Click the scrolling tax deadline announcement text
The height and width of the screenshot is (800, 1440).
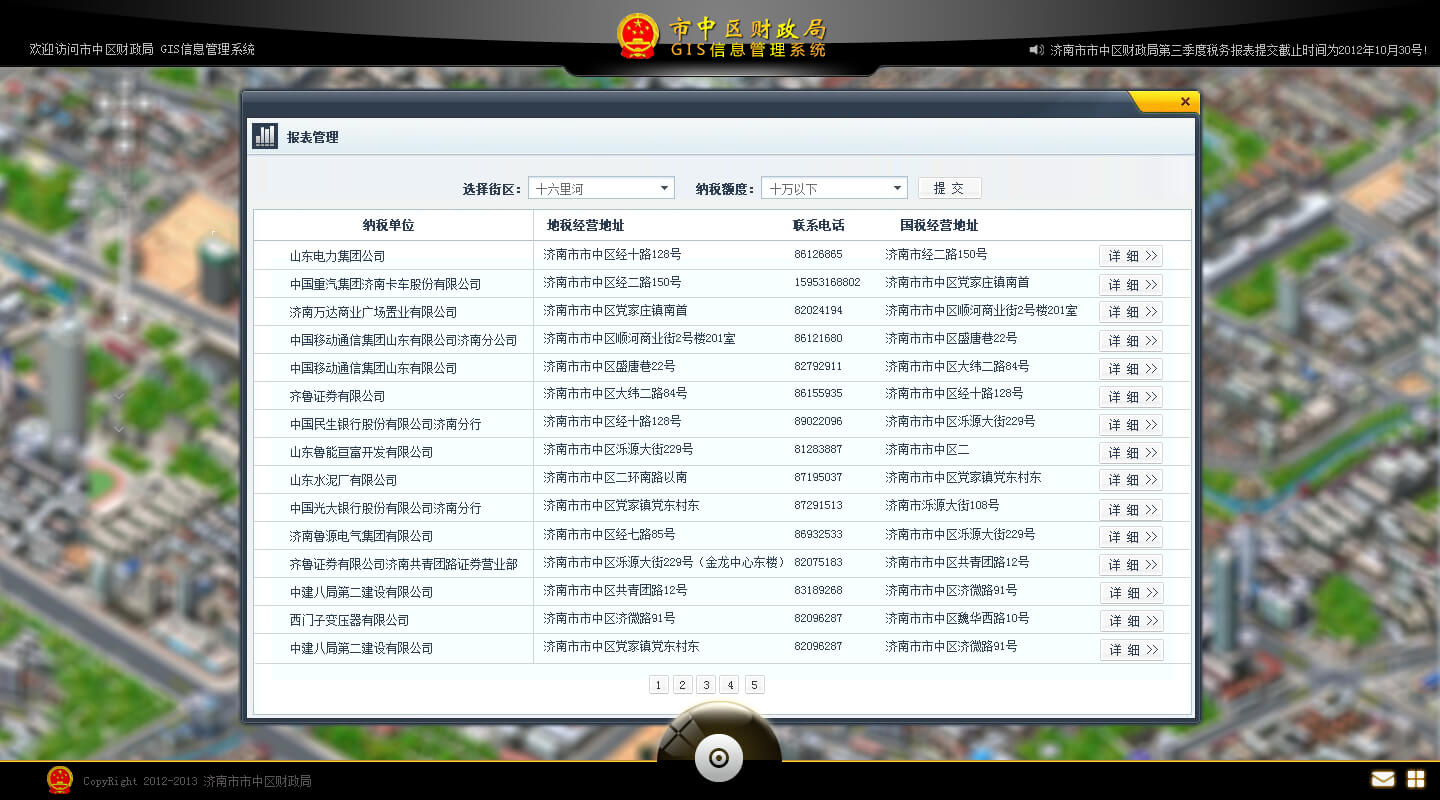1239,49
